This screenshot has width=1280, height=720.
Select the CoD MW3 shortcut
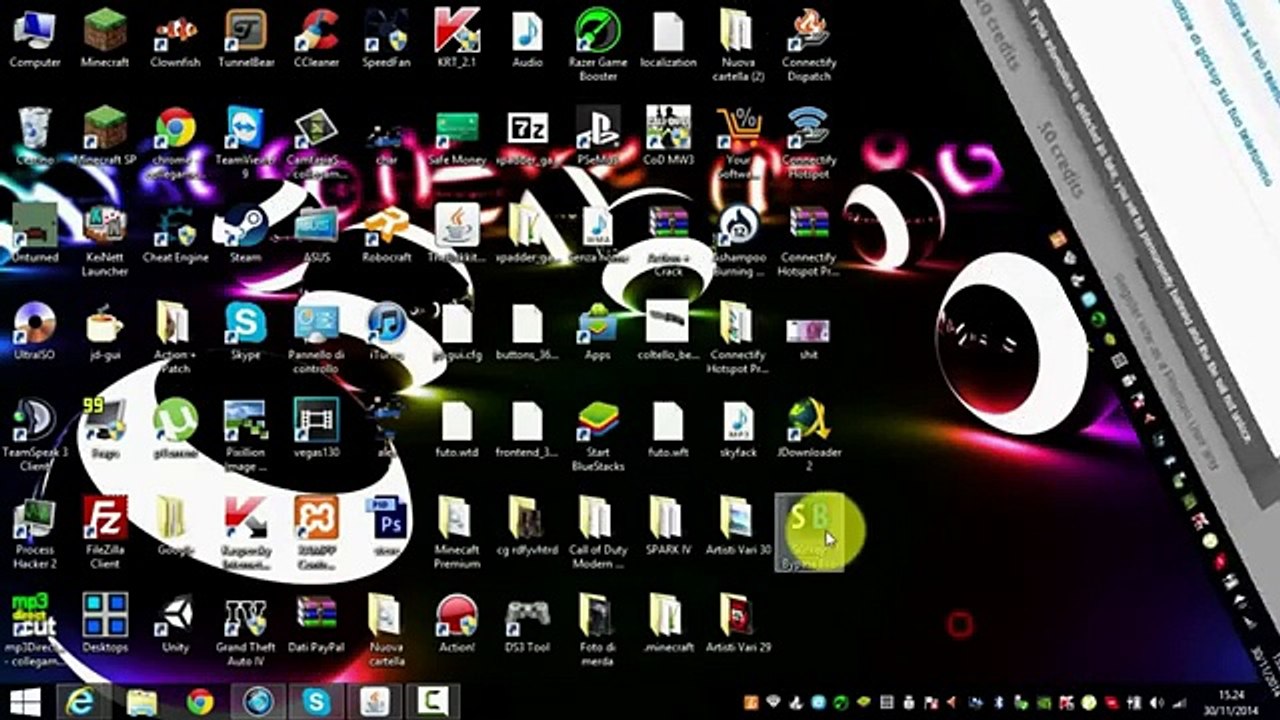668,136
